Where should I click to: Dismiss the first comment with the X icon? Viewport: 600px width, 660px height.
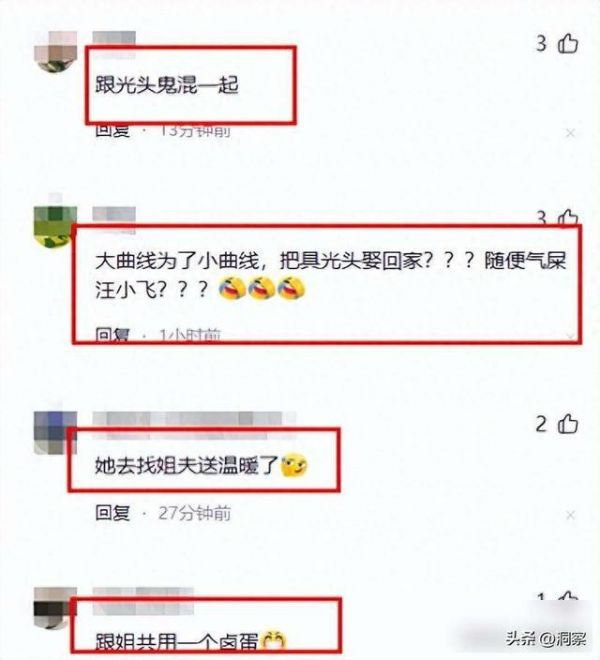(x=571, y=133)
